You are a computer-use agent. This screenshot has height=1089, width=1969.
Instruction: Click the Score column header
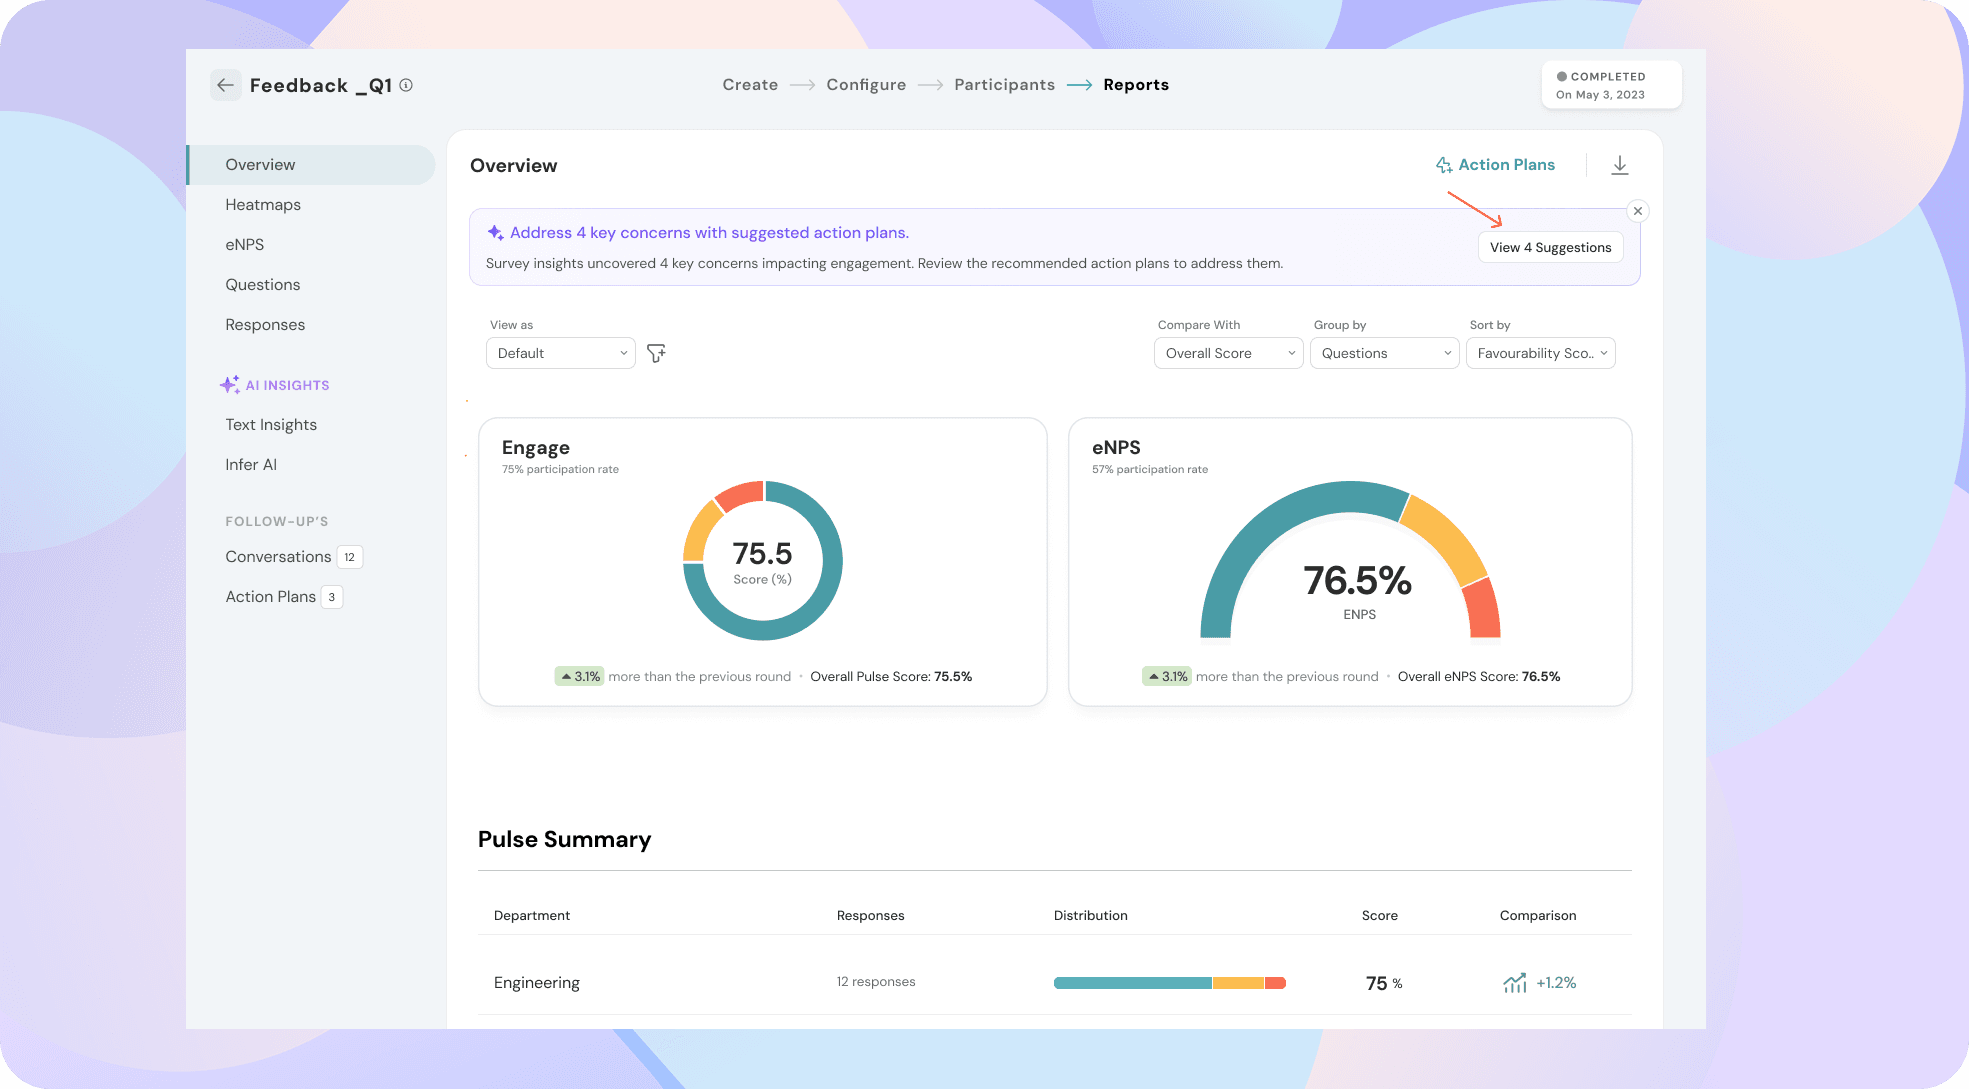1380,916
